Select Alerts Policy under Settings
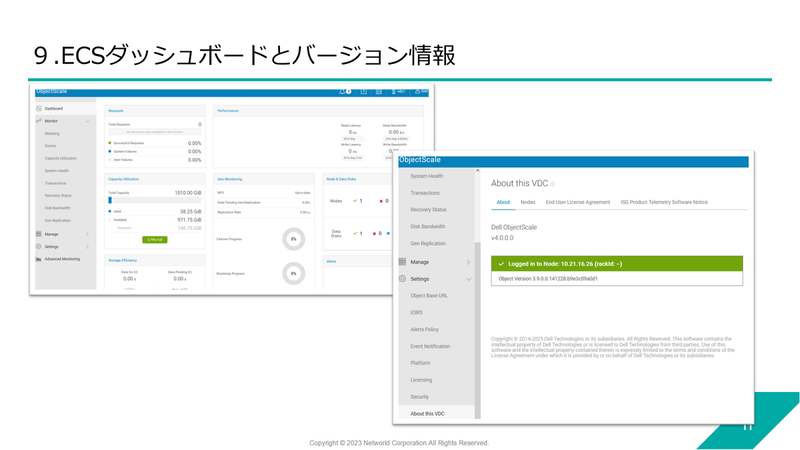Screen dimensions: 800x450 click(424, 329)
